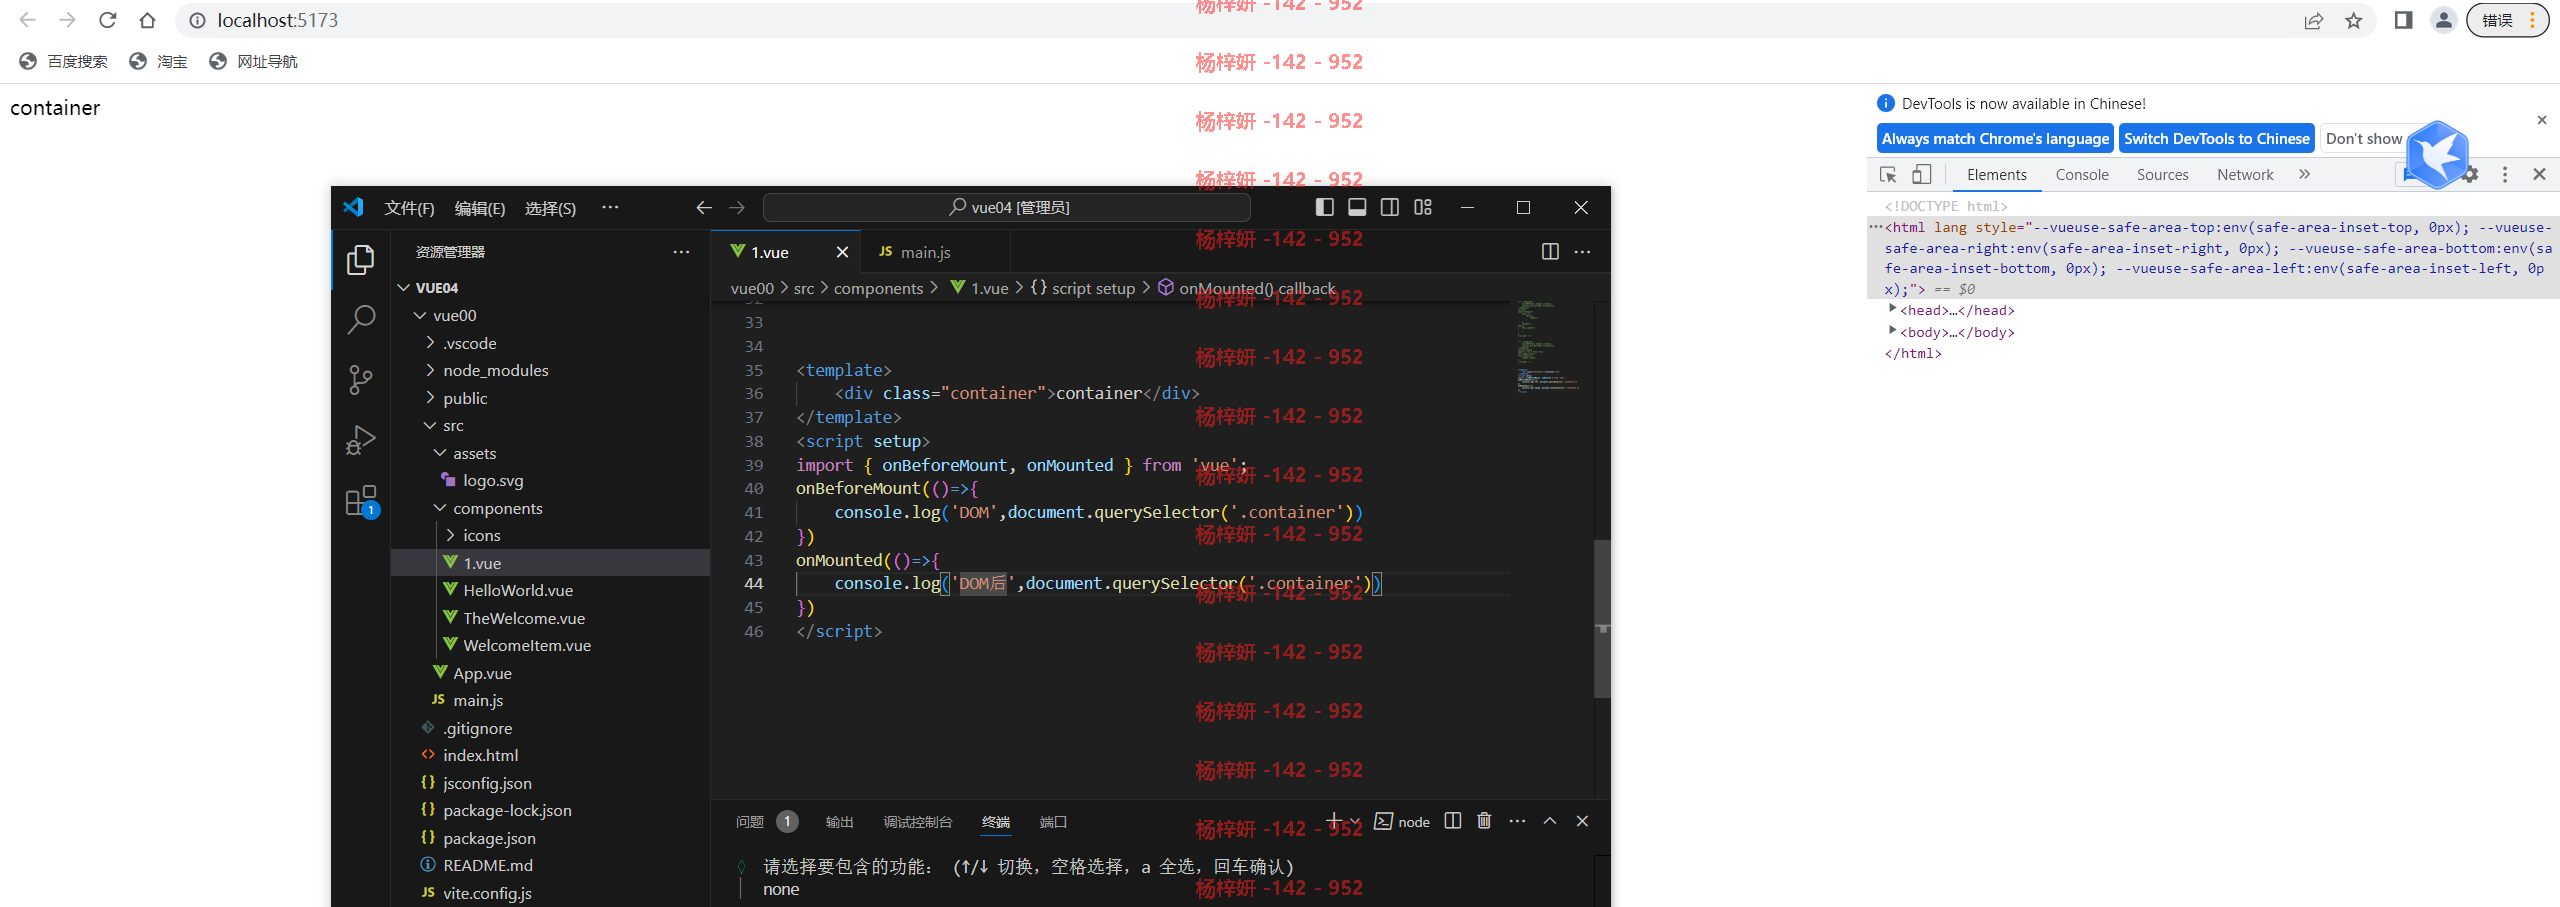Open the DevTools Network tab
This screenshot has width=2560, height=907.
(2245, 174)
